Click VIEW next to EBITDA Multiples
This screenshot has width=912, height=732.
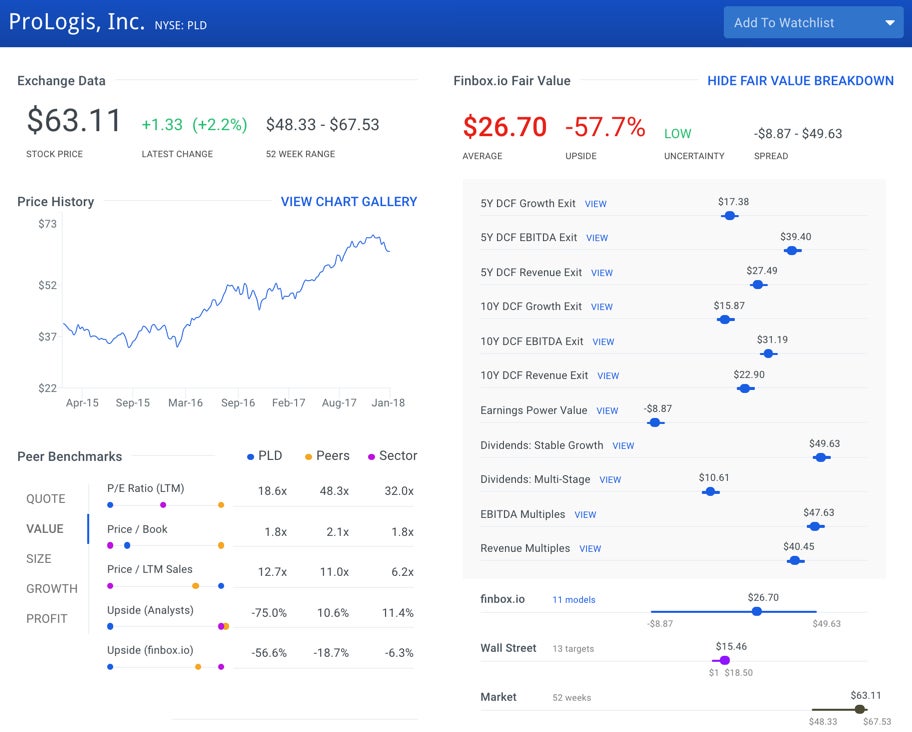coord(585,515)
